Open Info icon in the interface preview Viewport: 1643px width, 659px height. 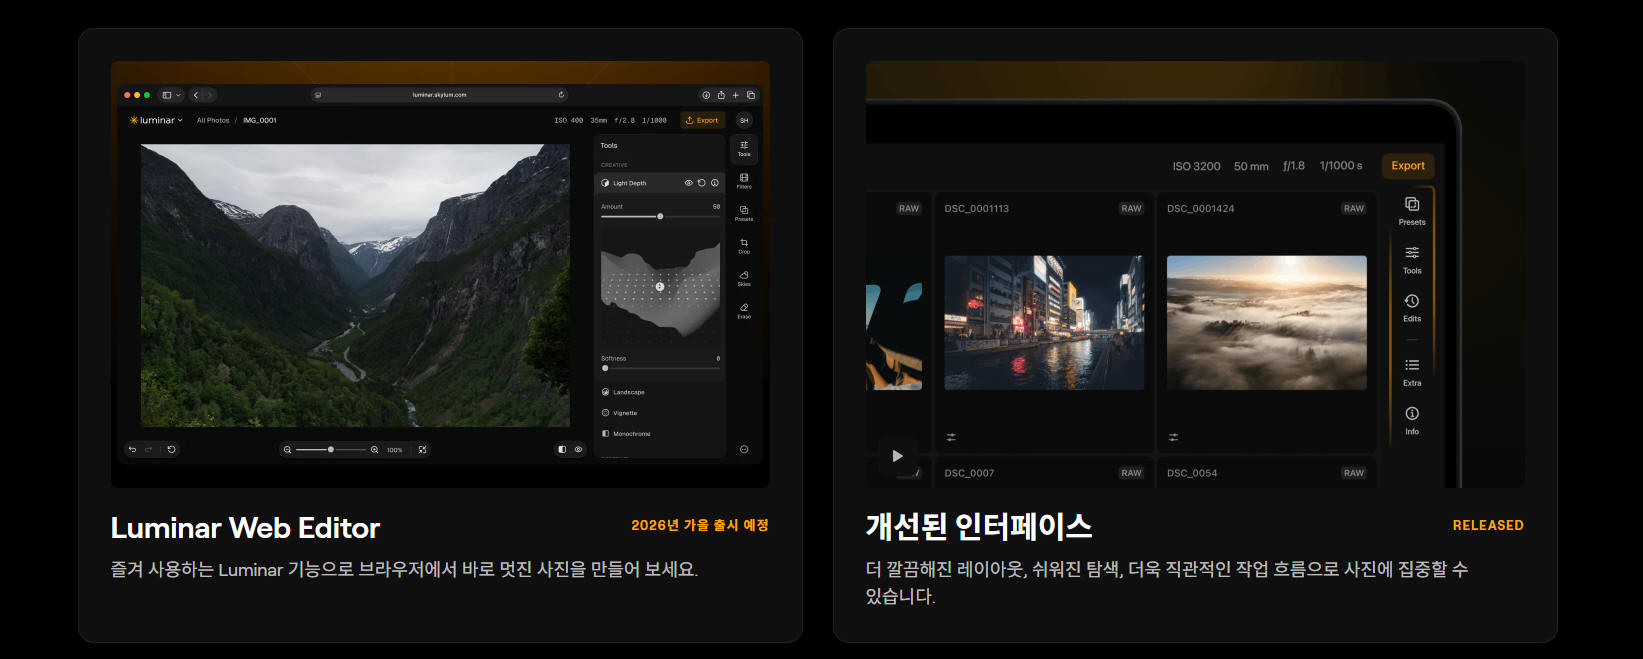[1412, 420]
